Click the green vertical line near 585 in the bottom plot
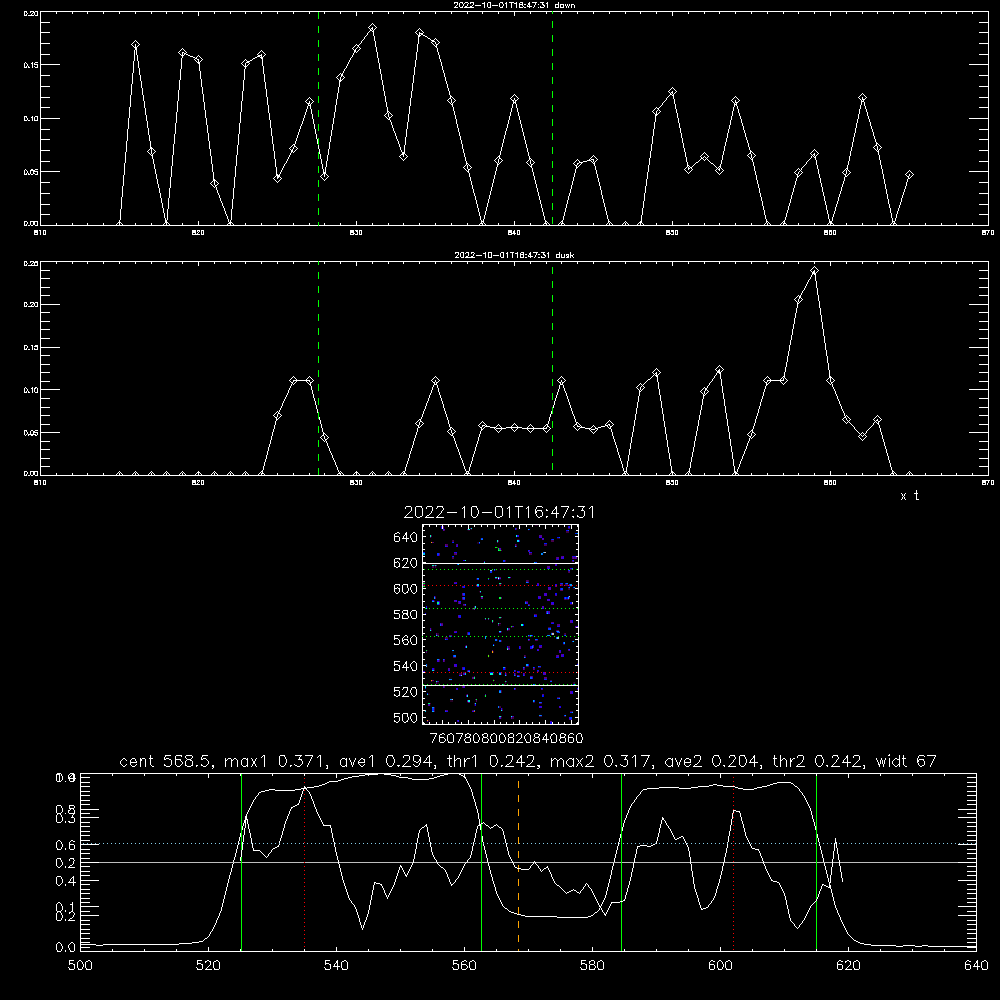The height and width of the screenshot is (1000, 1000). pyautogui.click(x=621, y=861)
